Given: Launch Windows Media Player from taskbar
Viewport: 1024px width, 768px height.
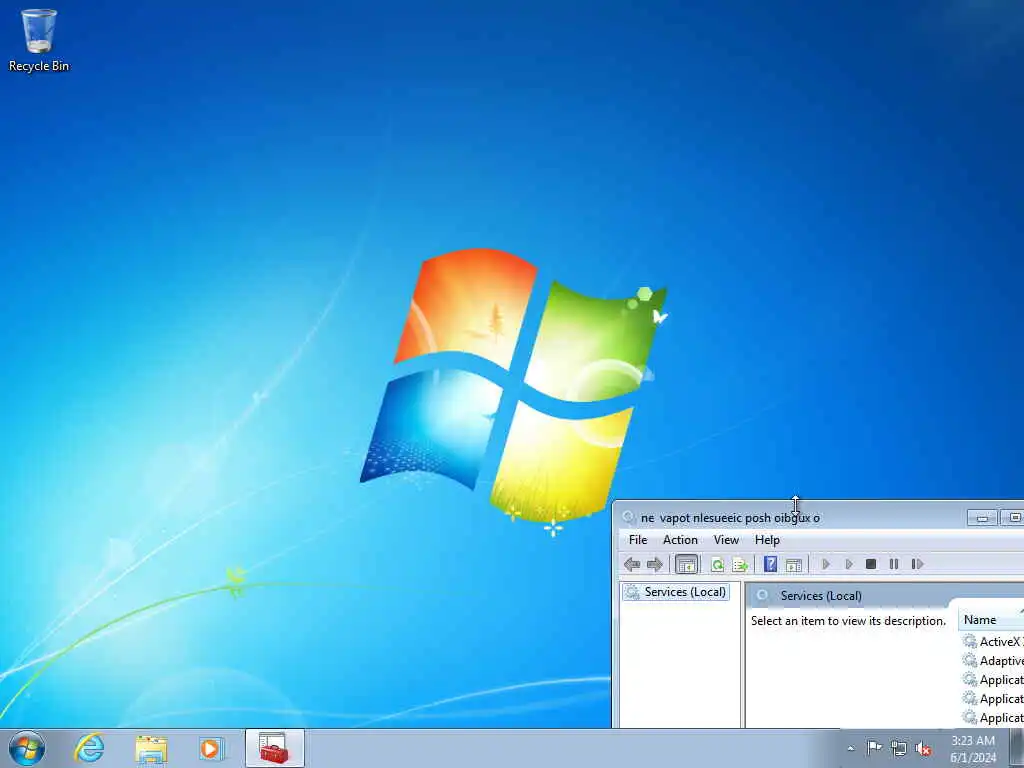Looking at the screenshot, I should click(x=211, y=748).
